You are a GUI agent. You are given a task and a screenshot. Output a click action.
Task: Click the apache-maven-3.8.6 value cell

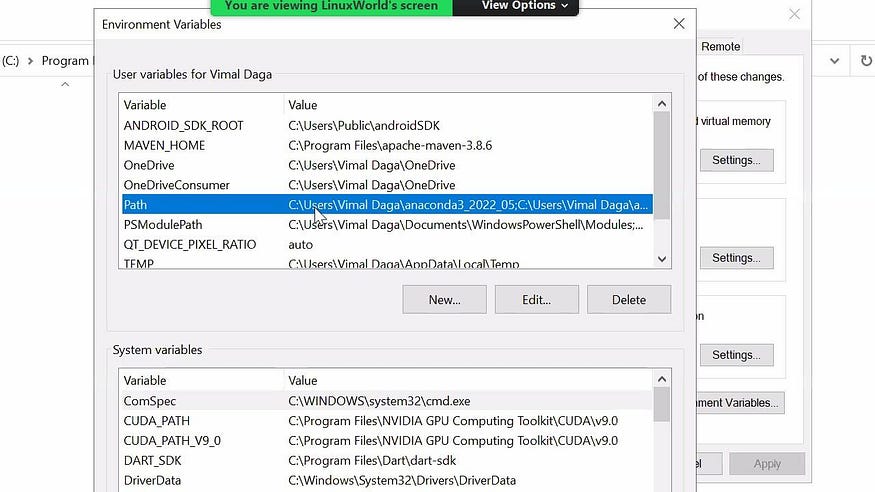click(390, 146)
